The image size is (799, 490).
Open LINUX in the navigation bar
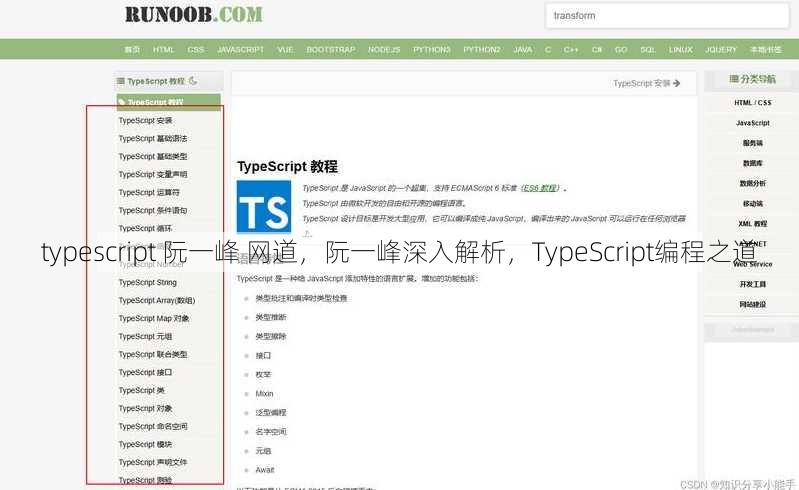[x=681, y=49]
